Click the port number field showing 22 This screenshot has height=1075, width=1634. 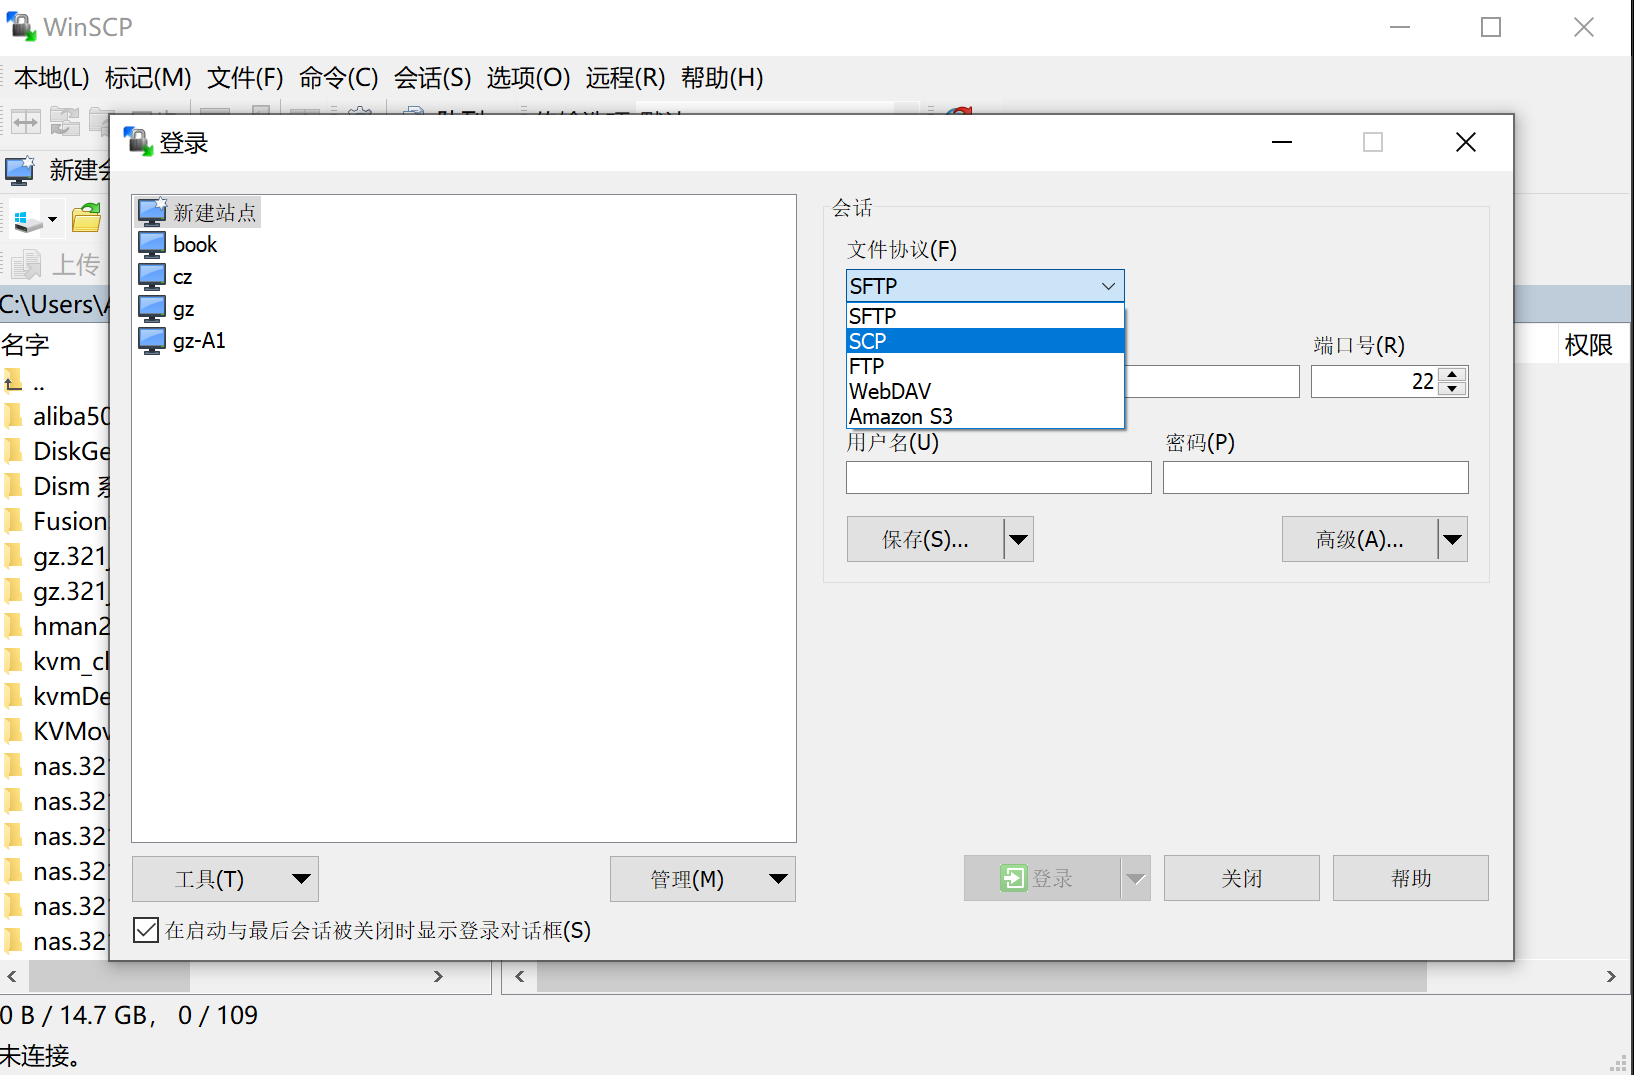click(x=1375, y=381)
